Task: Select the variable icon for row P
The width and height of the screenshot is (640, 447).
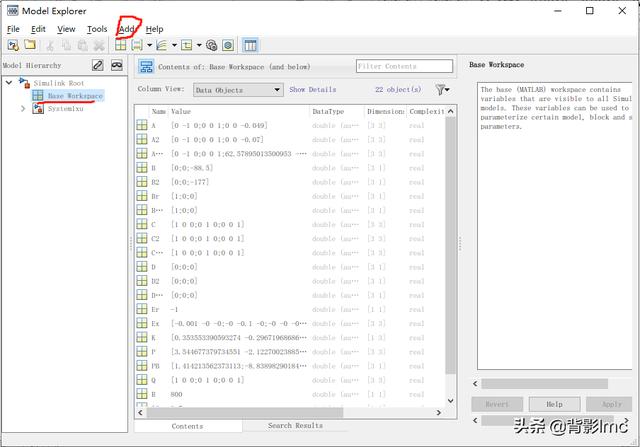Action: [x=142, y=351]
